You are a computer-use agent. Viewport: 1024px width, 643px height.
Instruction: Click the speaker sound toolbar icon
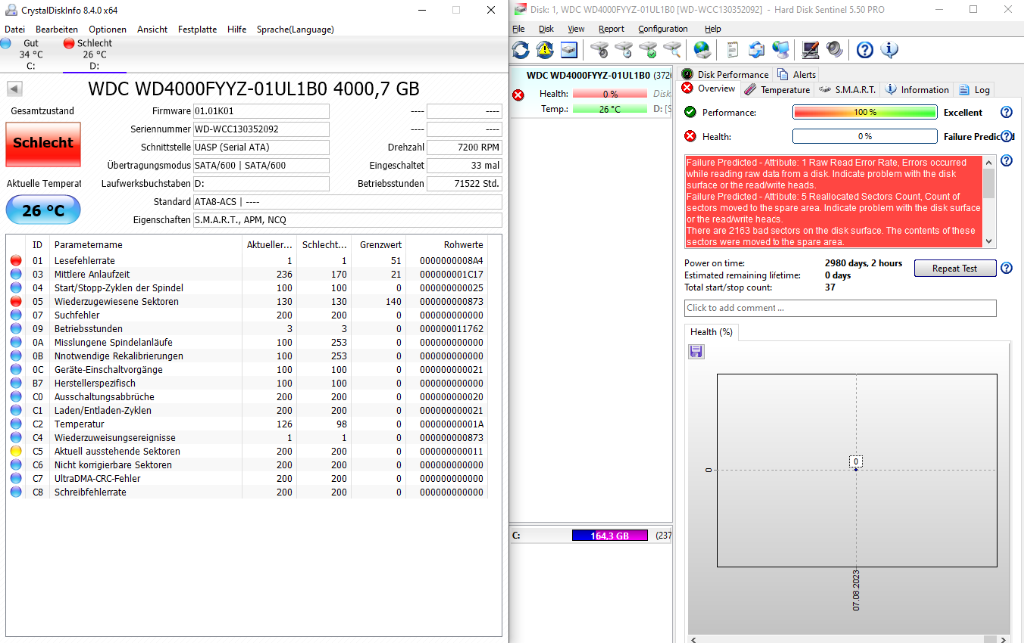(x=835, y=50)
